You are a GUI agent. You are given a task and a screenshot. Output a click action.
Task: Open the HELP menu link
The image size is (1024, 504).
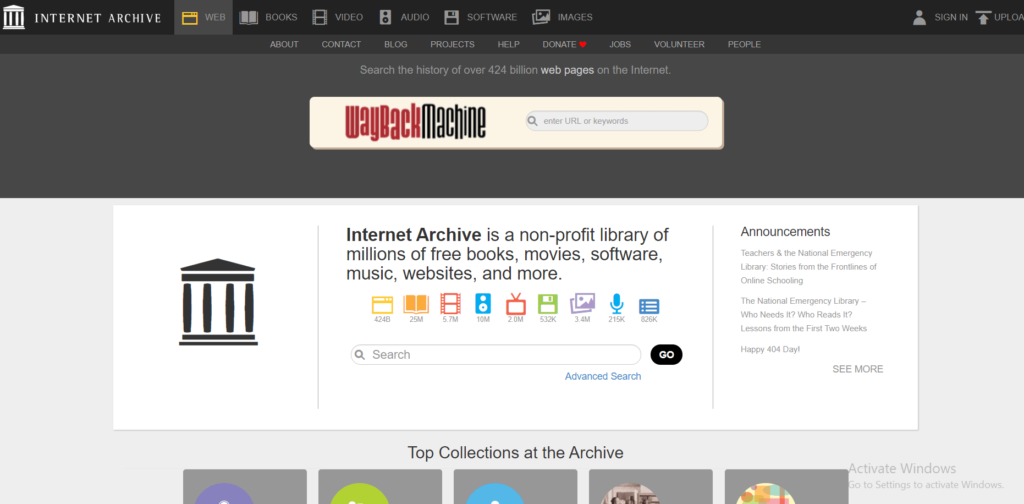pos(508,44)
